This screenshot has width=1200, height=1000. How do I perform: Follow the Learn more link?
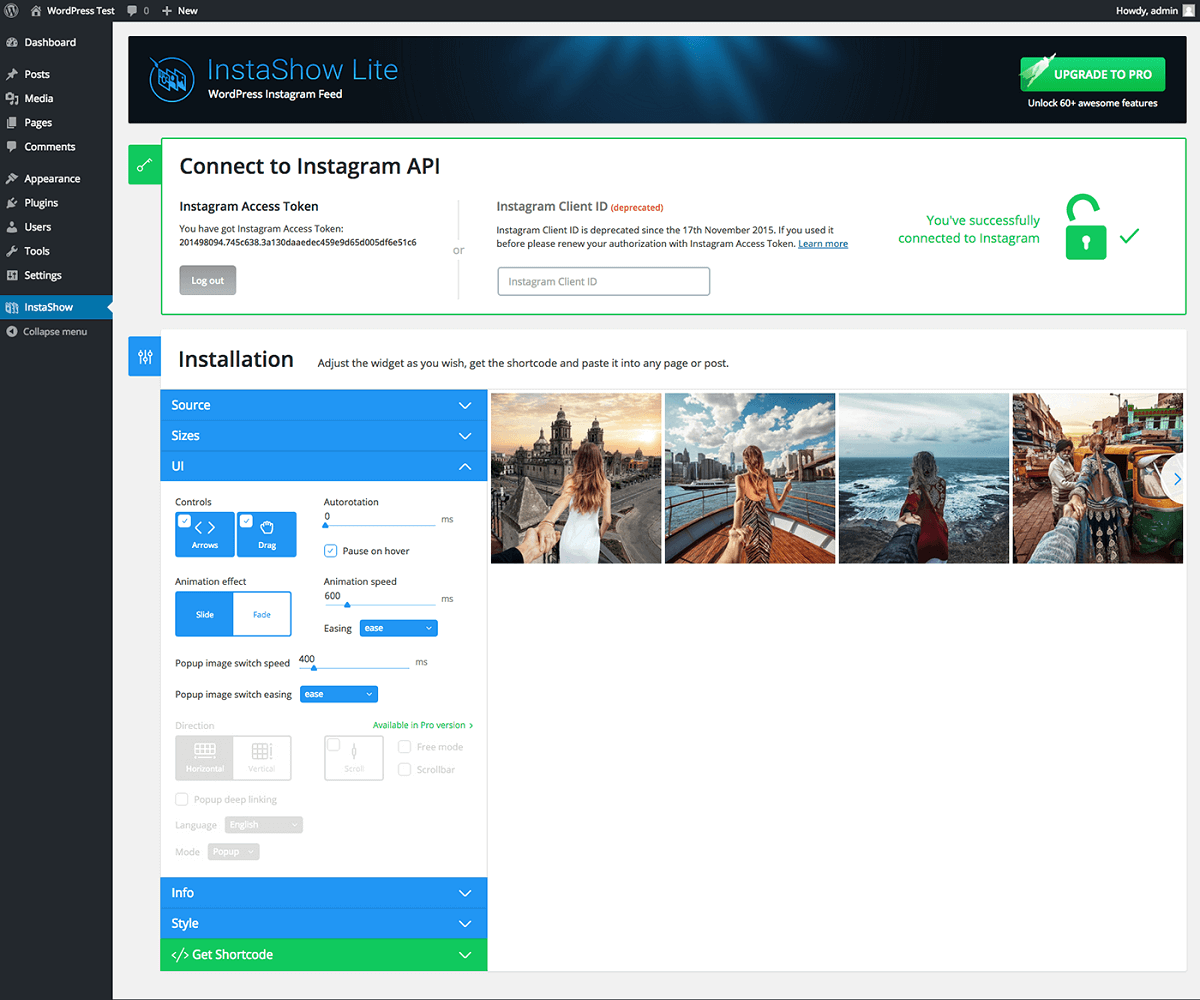tap(823, 244)
